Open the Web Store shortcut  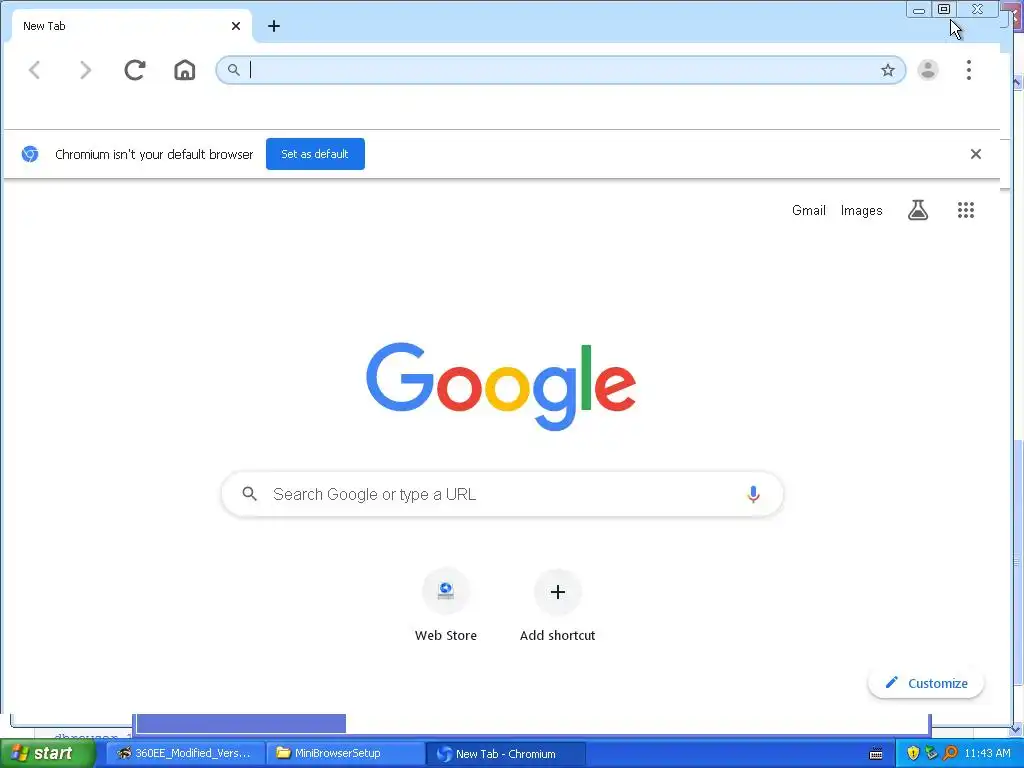coord(446,605)
